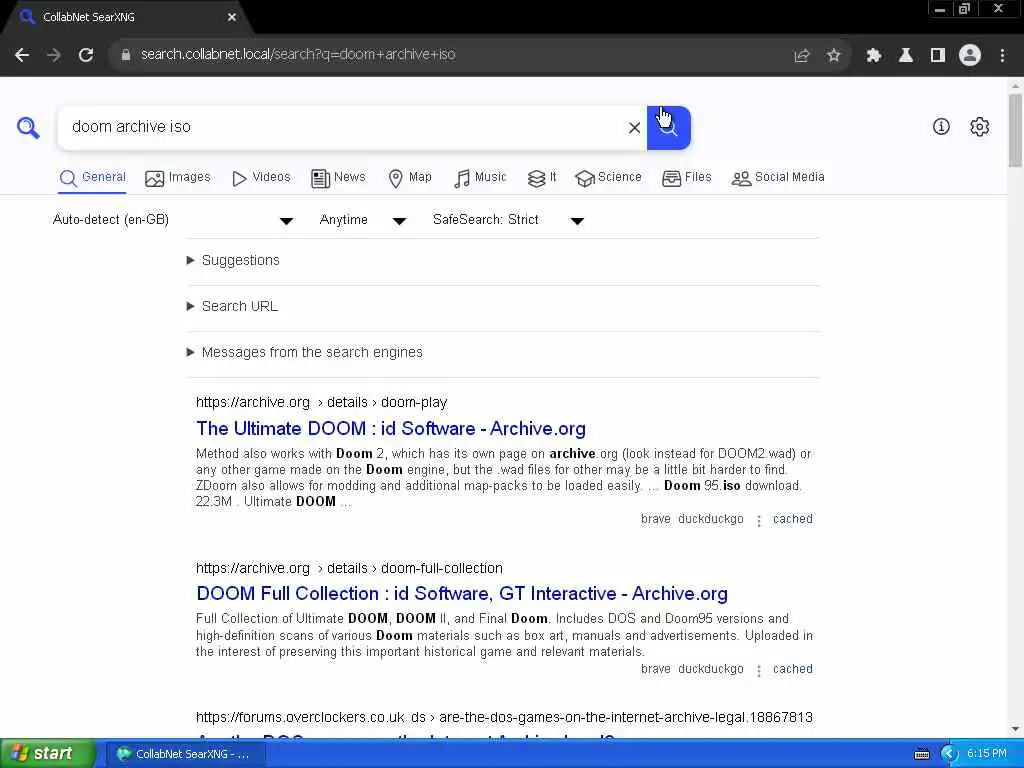Open options dots for doom-full-collection result
The width and height of the screenshot is (1024, 768).
coord(759,671)
